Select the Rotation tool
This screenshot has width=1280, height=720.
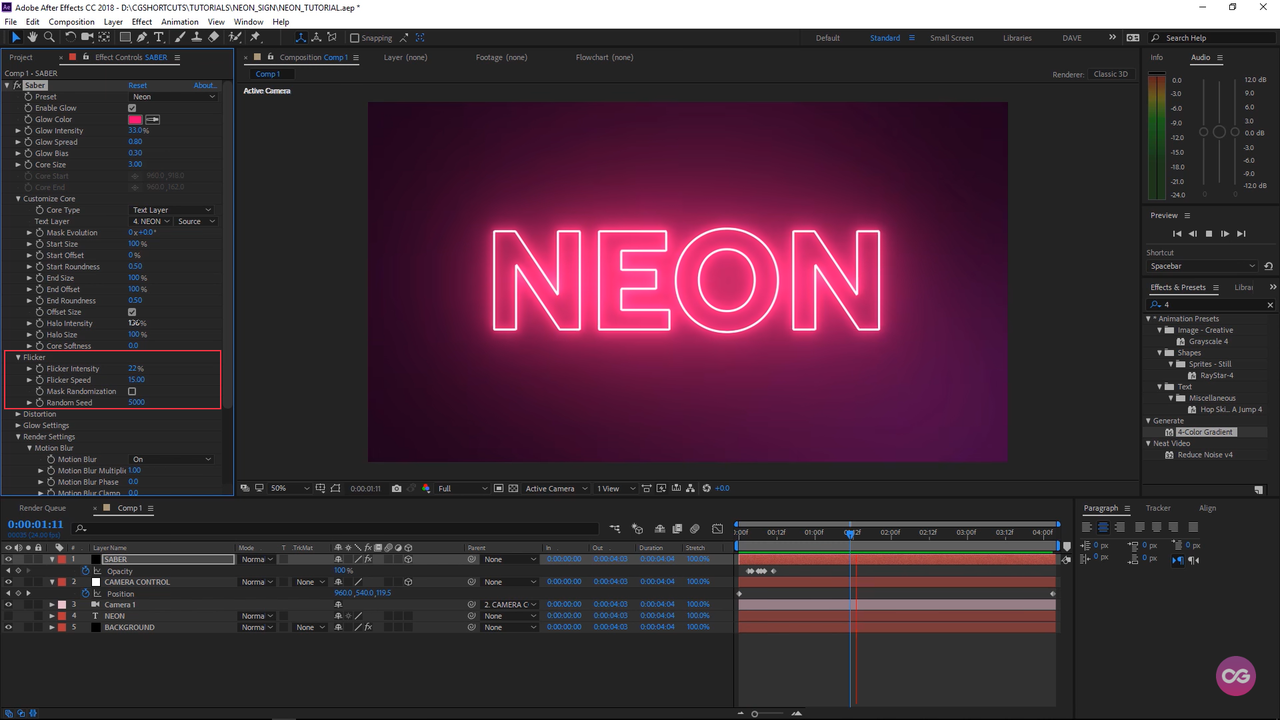point(70,38)
